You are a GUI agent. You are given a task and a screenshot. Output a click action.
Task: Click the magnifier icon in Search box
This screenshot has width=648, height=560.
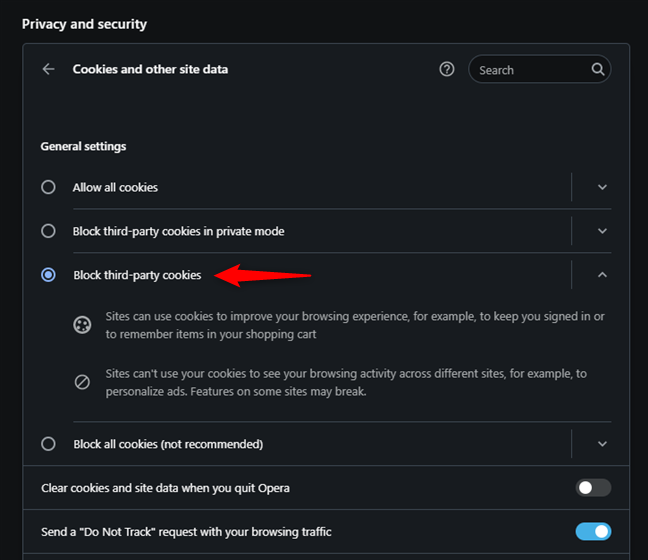tap(598, 69)
